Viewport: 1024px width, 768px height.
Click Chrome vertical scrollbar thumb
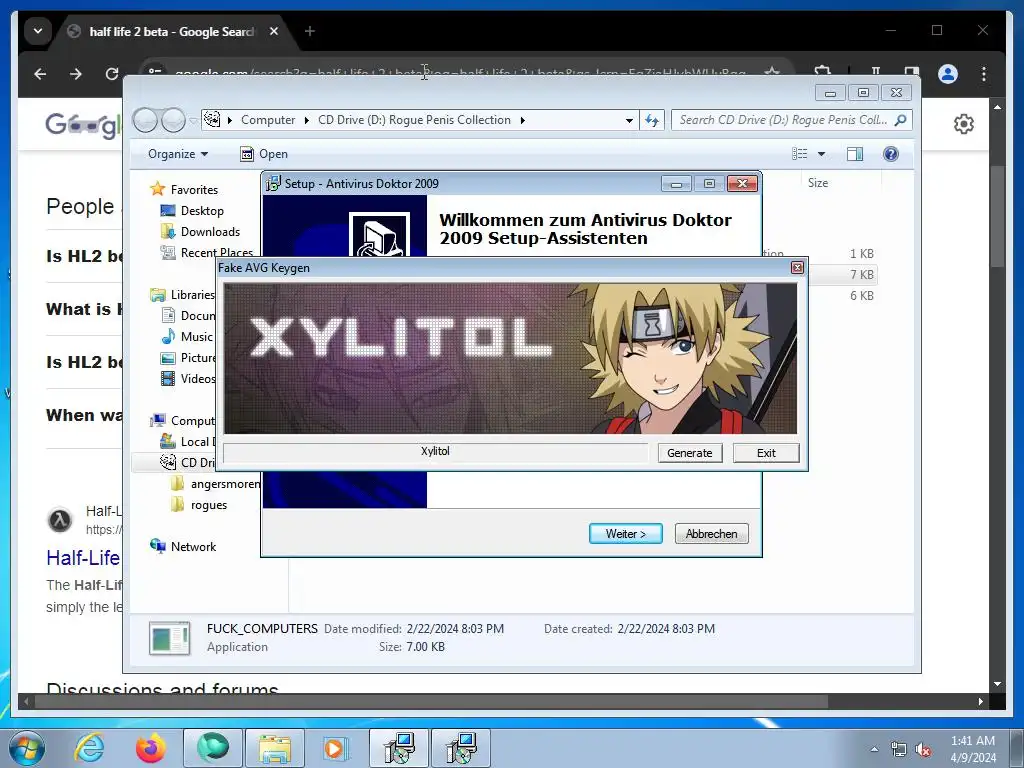click(x=997, y=216)
